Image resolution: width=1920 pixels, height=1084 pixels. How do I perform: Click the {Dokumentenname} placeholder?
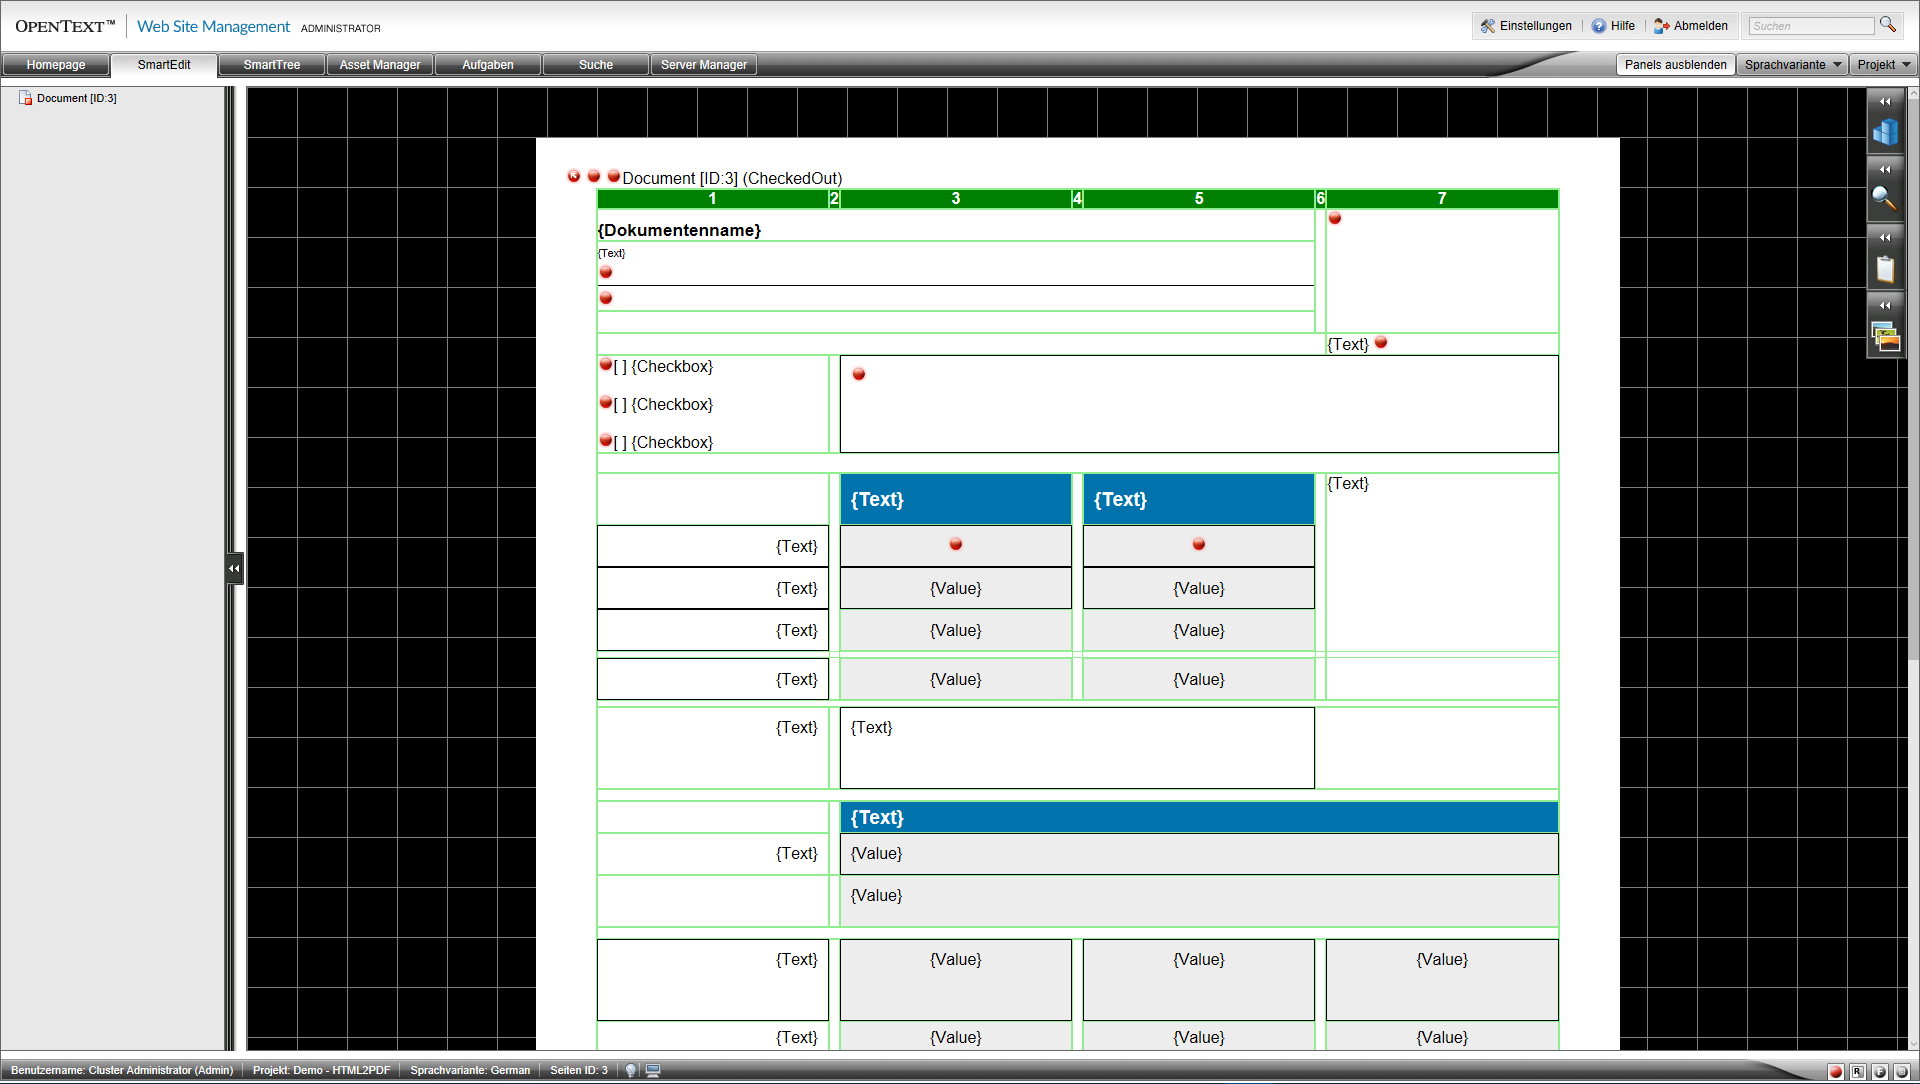(x=679, y=230)
